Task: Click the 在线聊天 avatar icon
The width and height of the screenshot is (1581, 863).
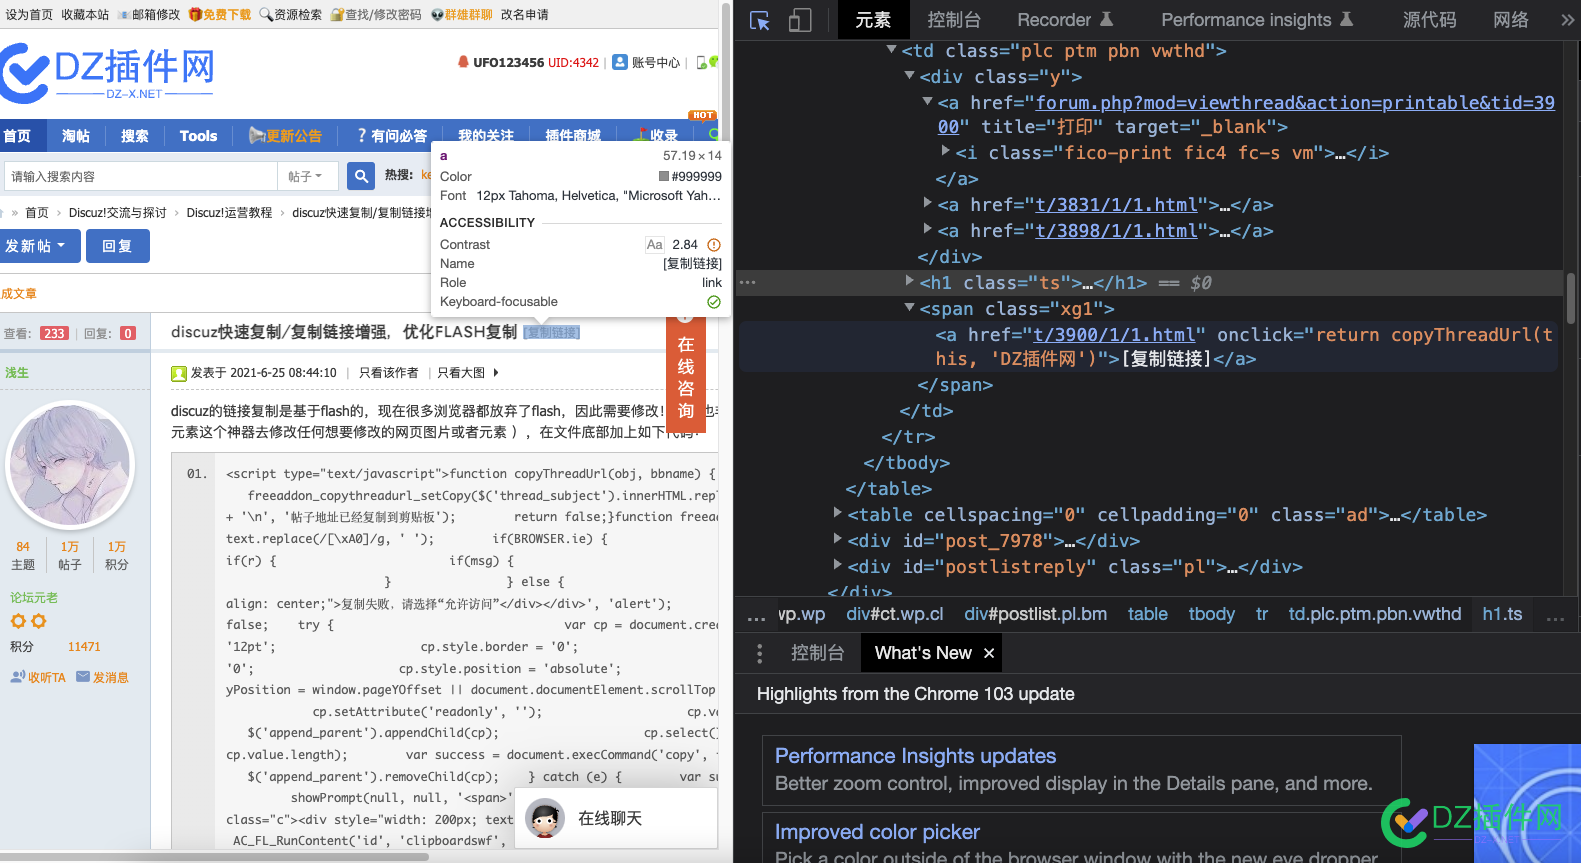Action: (x=545, y=818)
